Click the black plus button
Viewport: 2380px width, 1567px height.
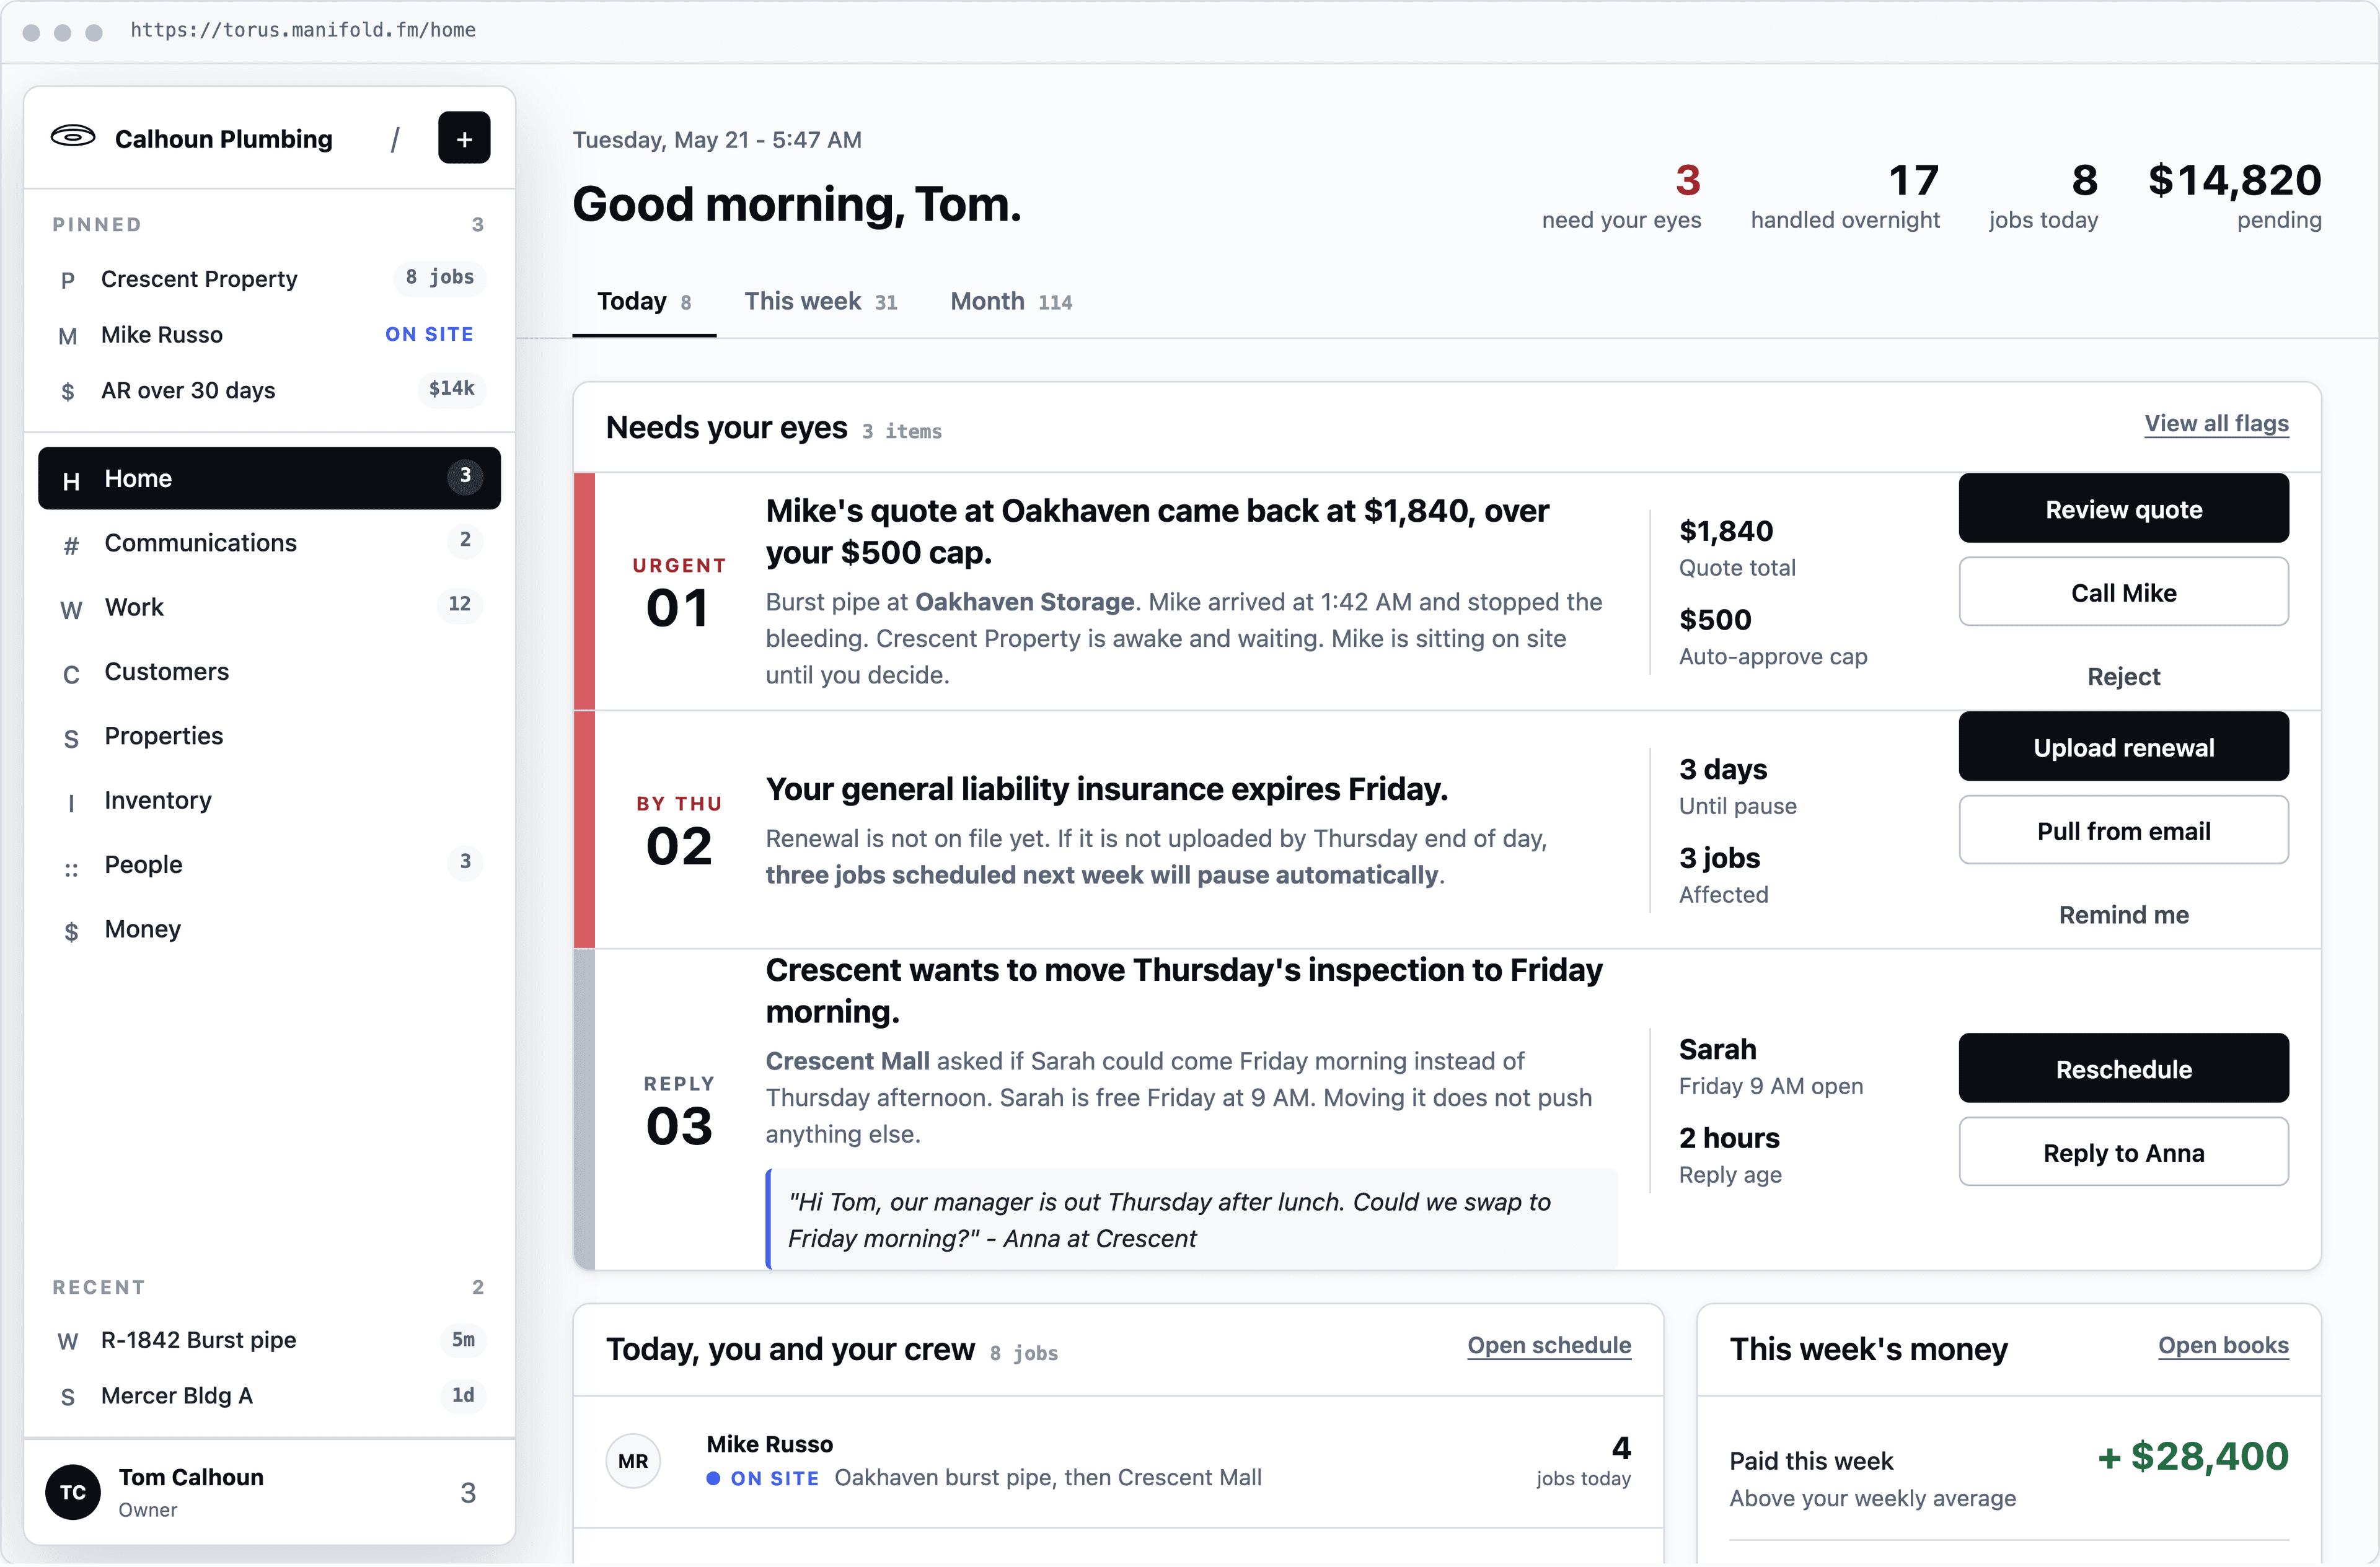[464, 138]
